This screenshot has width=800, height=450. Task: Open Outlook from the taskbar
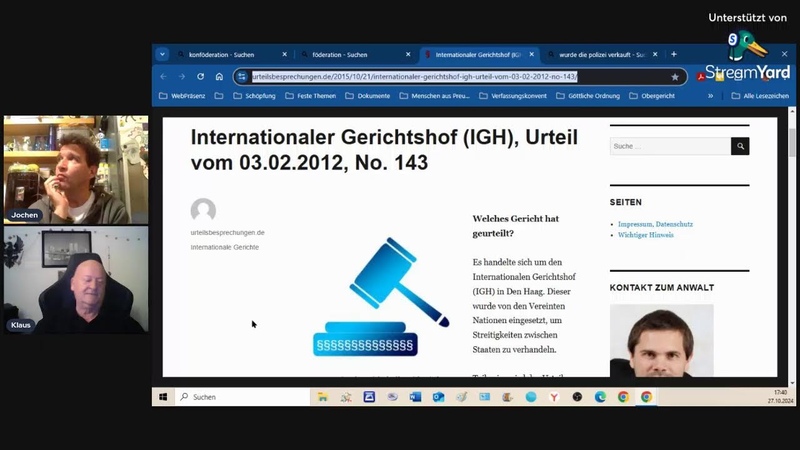point(438,397)
